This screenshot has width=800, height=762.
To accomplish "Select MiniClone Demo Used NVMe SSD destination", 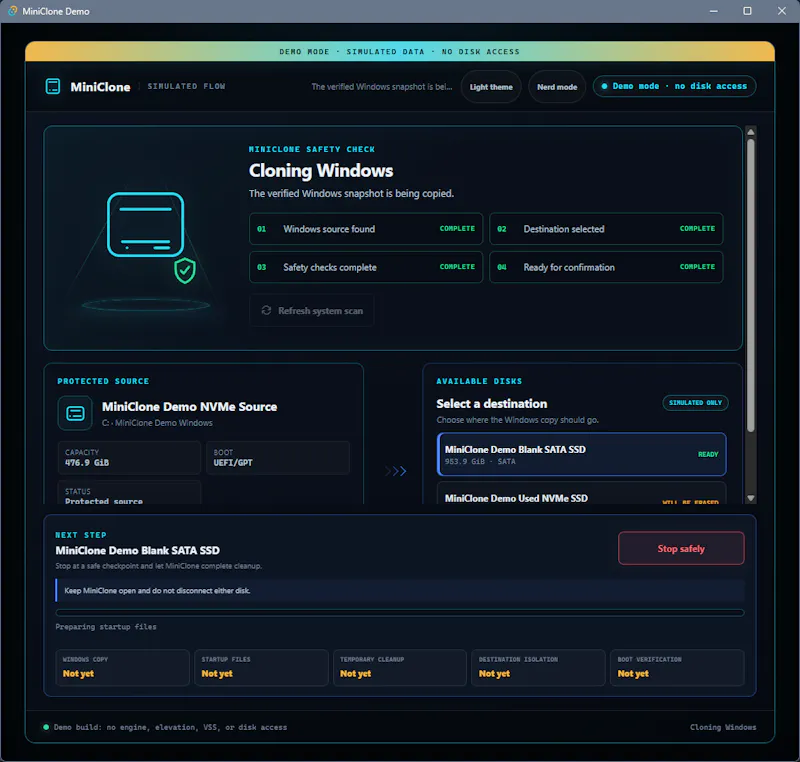I will pyautogui.click(x=582, y=493).
